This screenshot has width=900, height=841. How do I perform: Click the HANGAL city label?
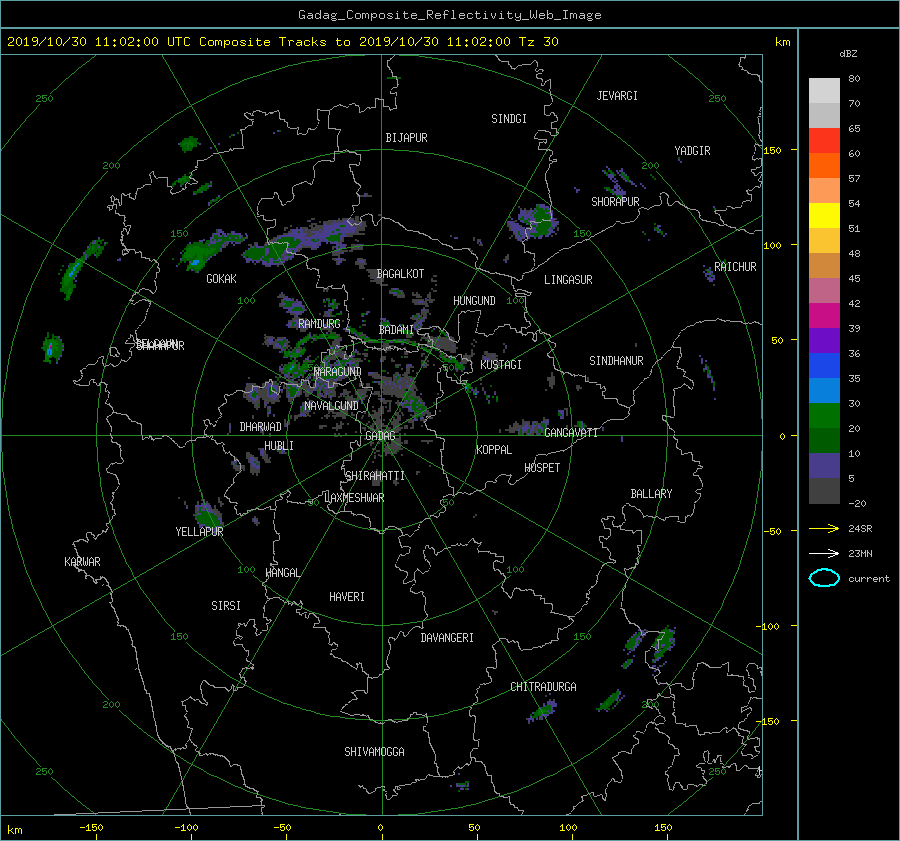283,573
